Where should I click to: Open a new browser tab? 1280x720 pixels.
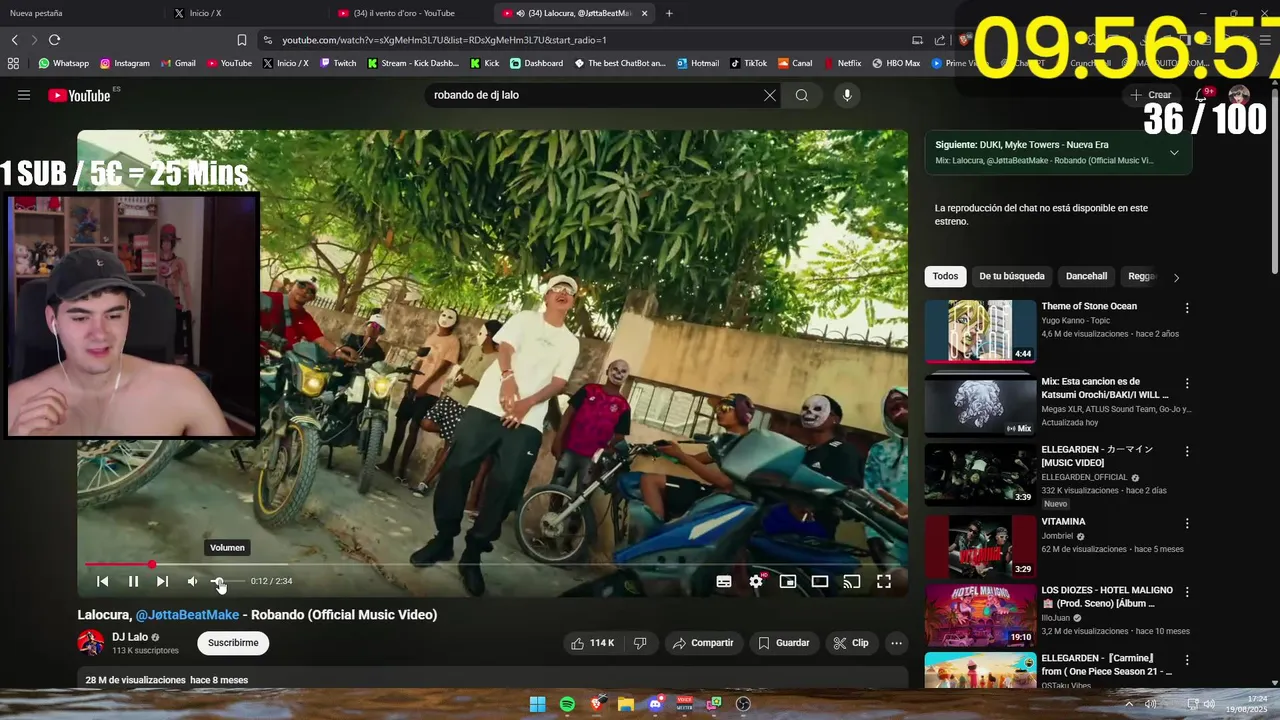click(x=669, y=13)
